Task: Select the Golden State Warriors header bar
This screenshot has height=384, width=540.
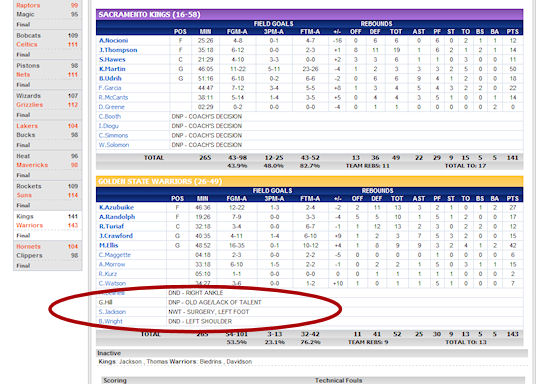Action: click(x=309, y=181)
